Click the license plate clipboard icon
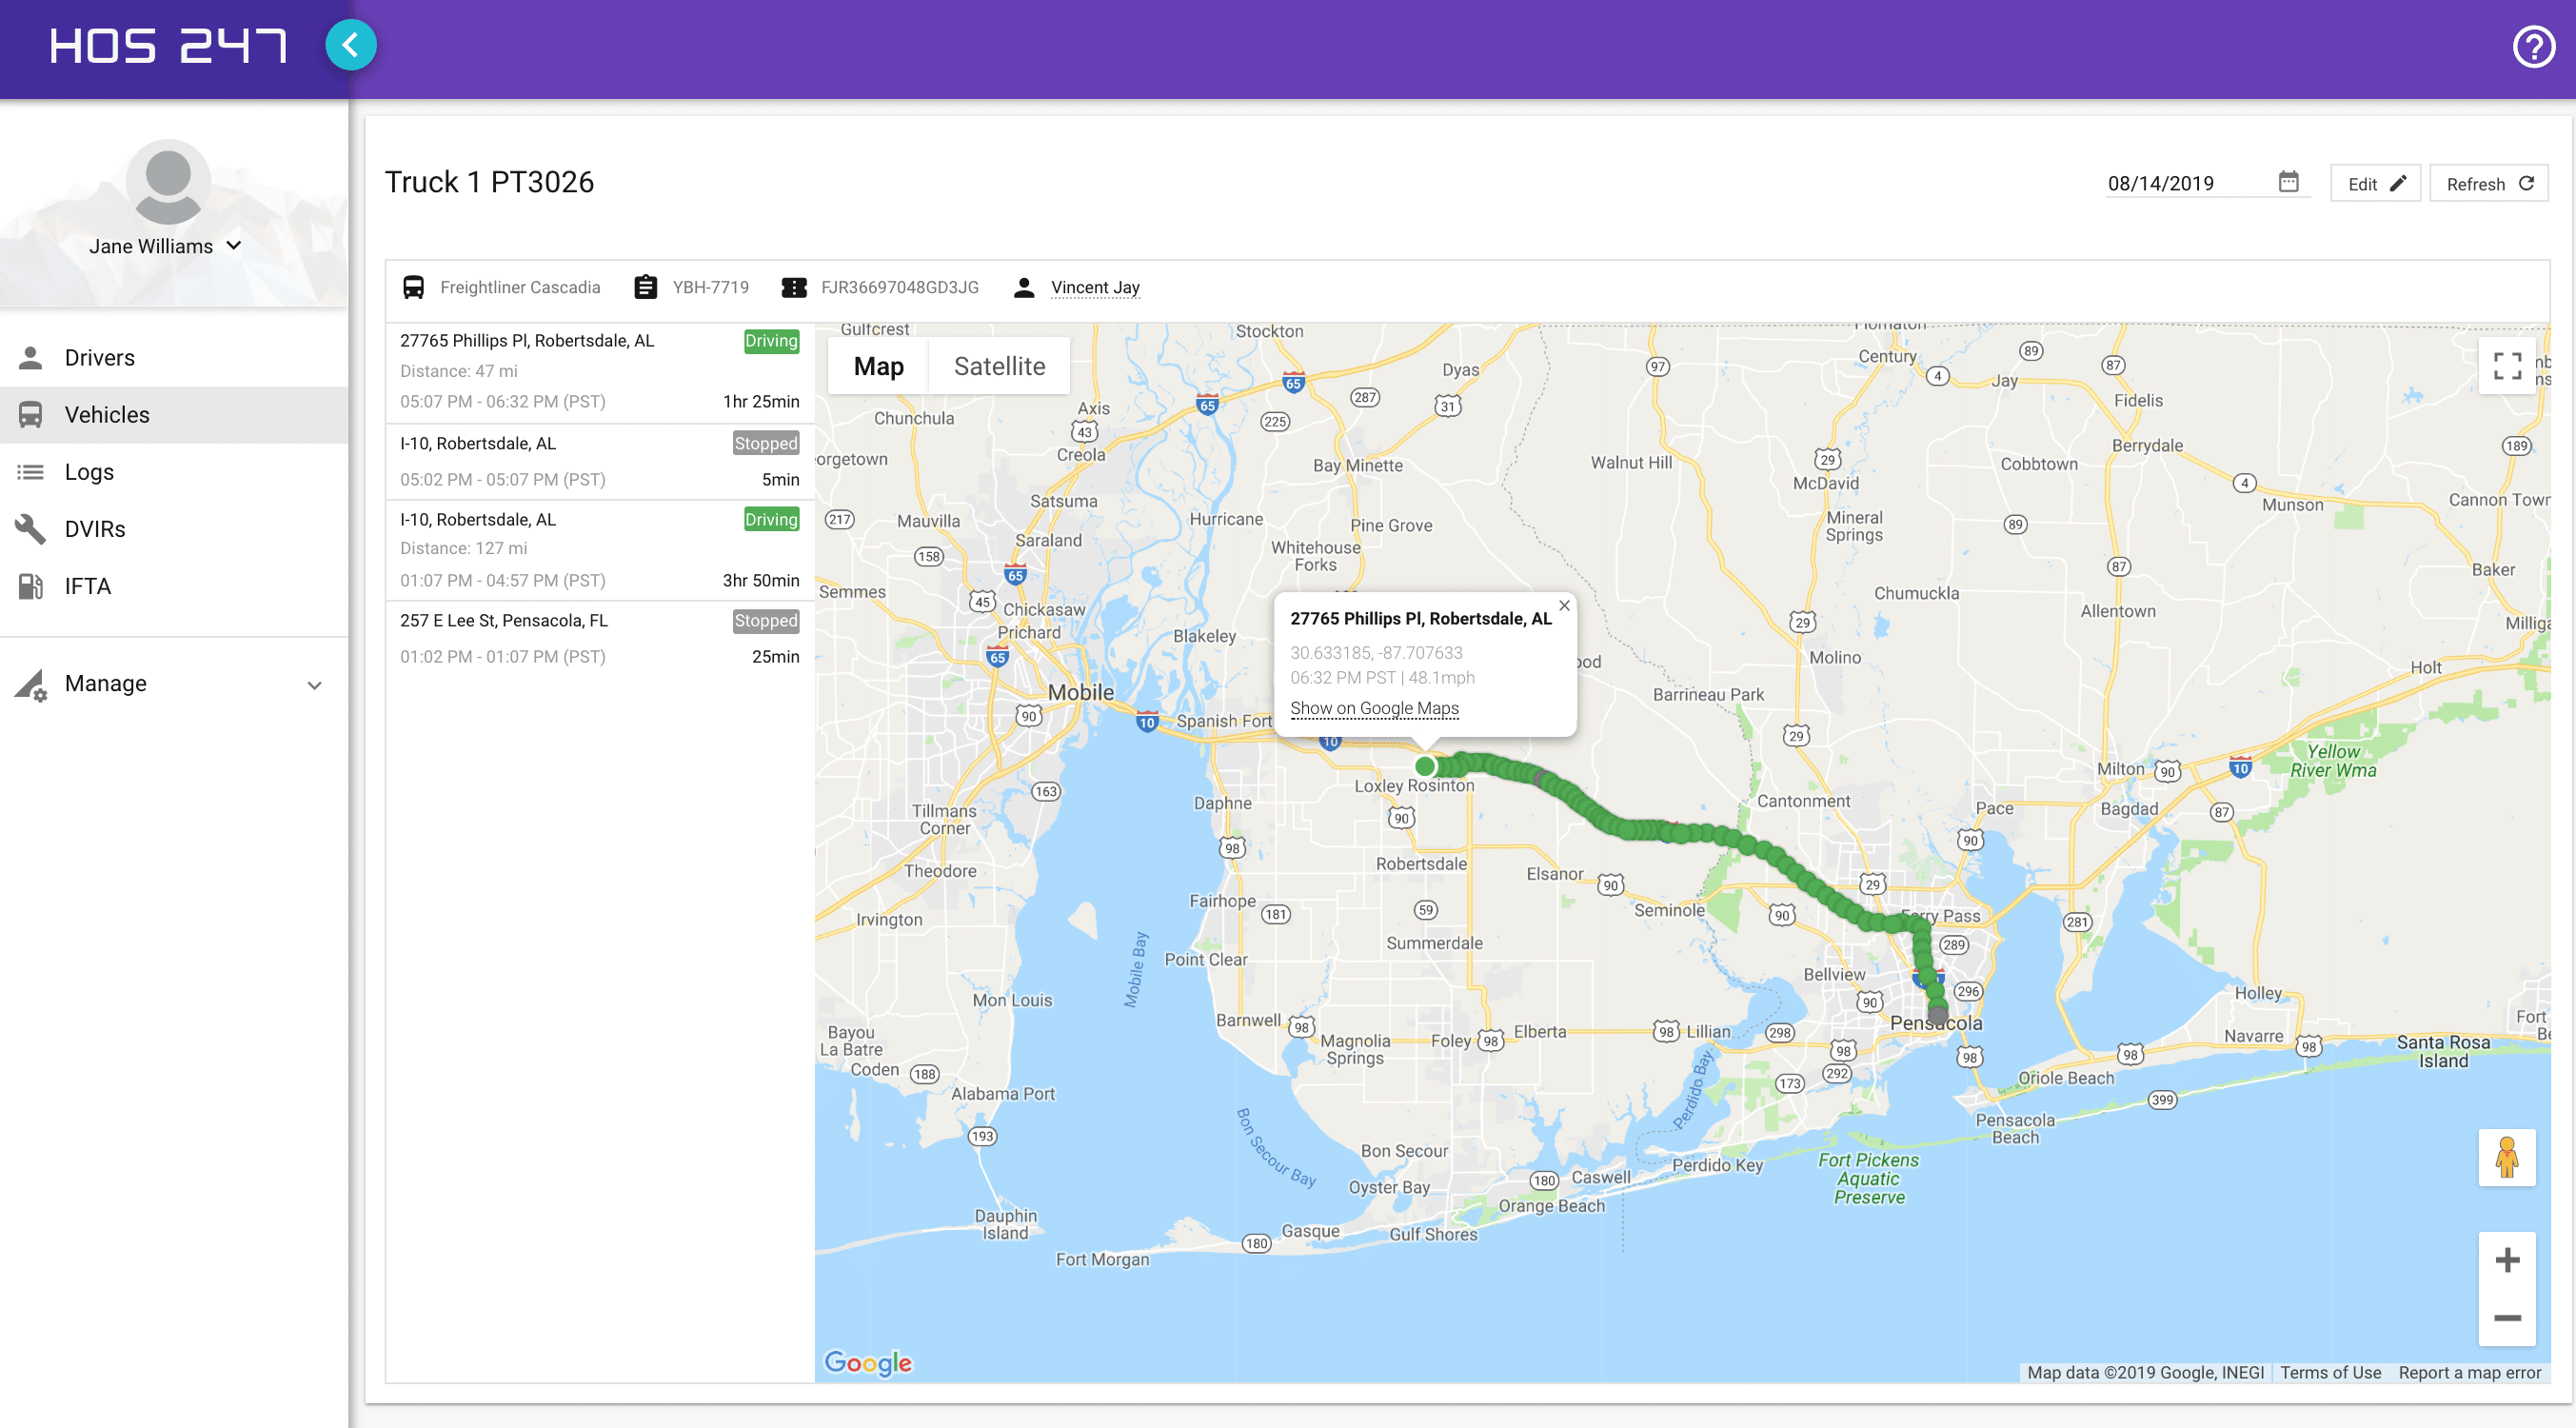The height and width of the screenshot is (1428, 2576). pos(646,287)
